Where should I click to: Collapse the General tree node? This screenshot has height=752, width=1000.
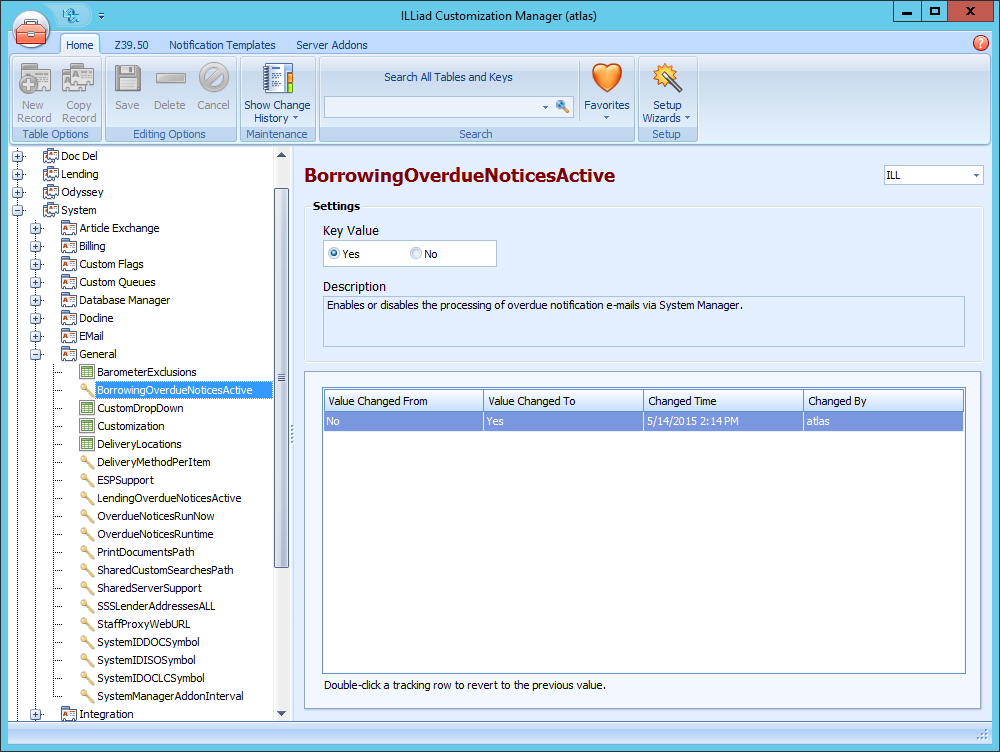point(36,354)
